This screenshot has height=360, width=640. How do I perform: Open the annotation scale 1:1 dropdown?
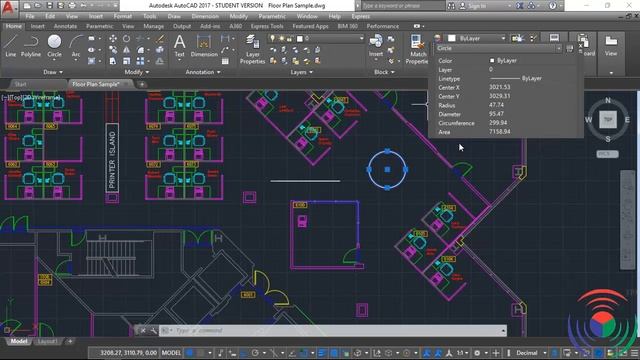tap(462, 353)
